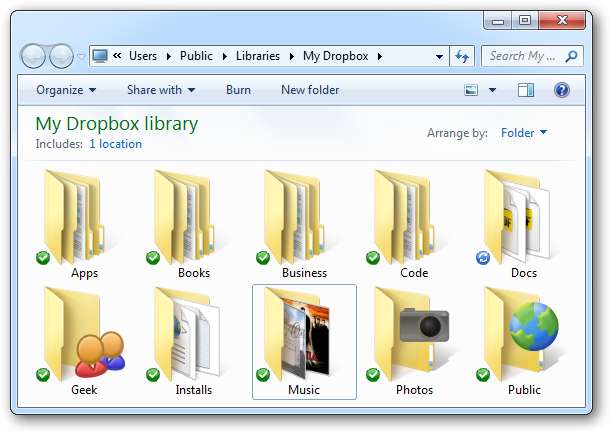The image size is (611, 433).
Task: Open the Share with dropdown
Action: (x=160, y=90)
